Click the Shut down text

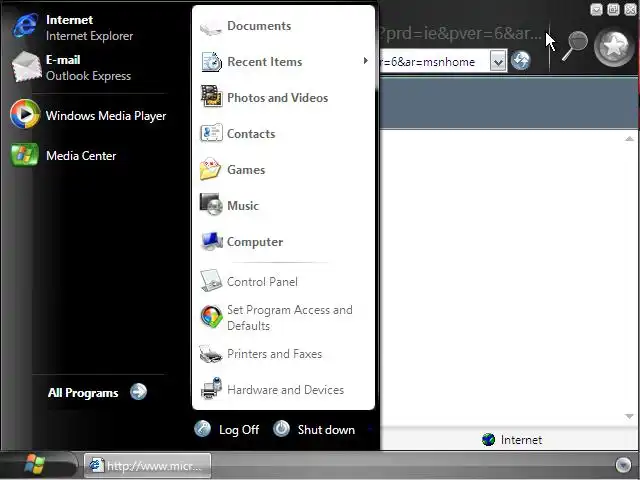point(326,430)
